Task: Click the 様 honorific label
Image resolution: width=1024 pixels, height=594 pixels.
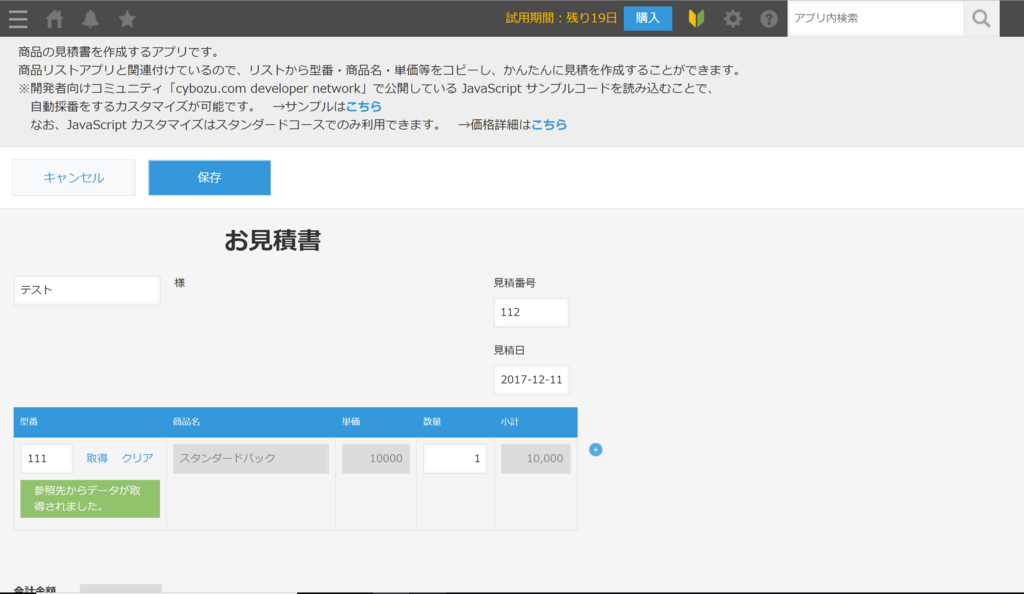Action: [180, 283]
